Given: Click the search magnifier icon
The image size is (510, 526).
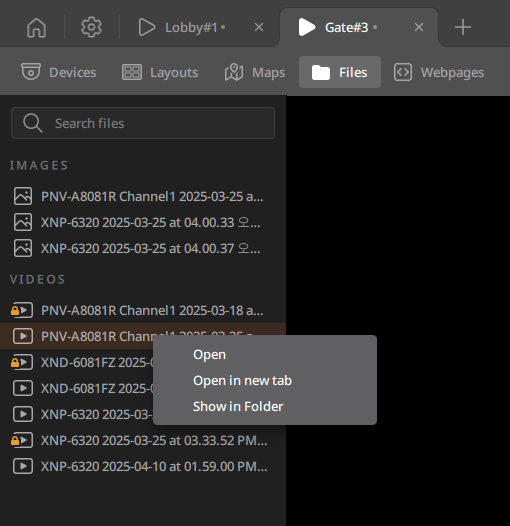Looking at the screenshot, I should coord(33,123).
